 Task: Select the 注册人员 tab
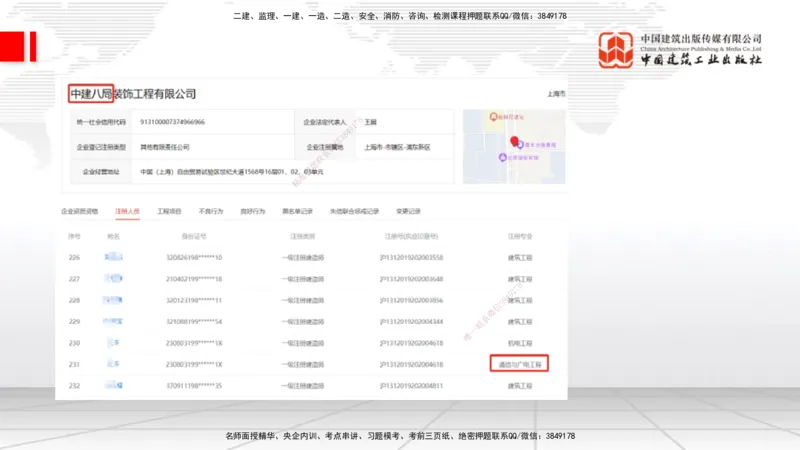[x=128, y=211]
